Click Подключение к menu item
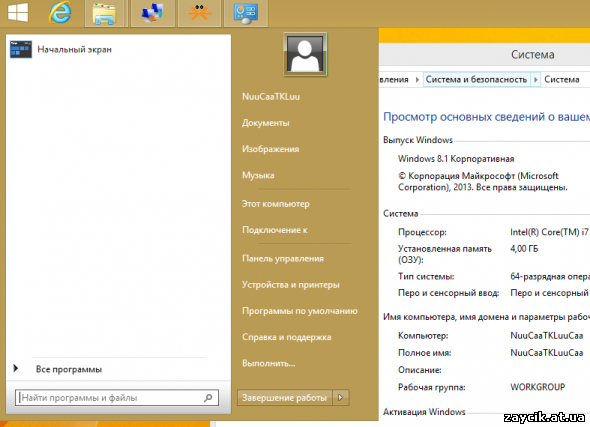 (275, 230)
